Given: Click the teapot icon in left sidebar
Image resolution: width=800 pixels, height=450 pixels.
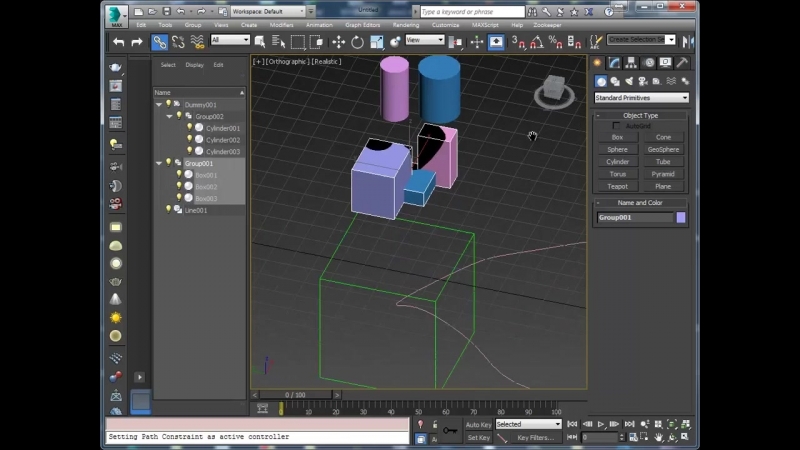Looking at the screenshot, I should 116,67.
